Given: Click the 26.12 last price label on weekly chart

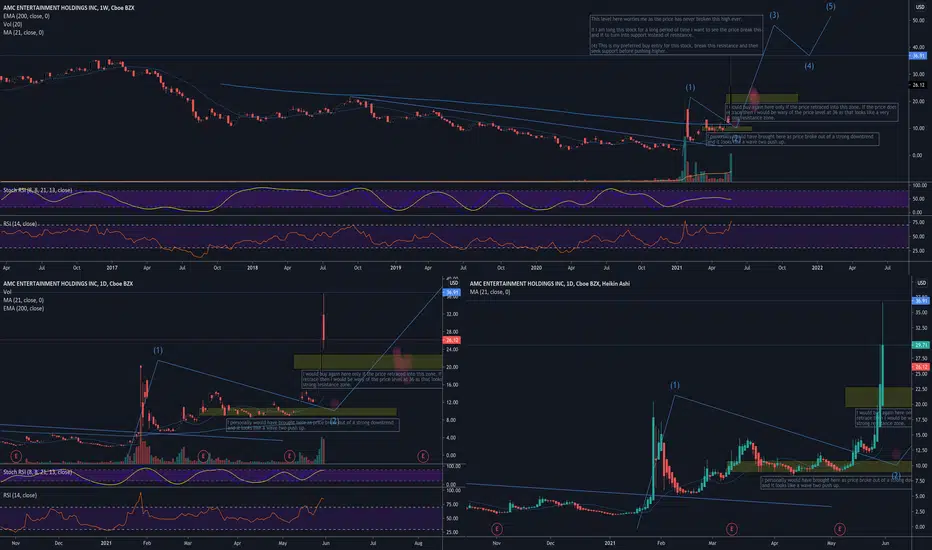Looking at the screenshot, I should point(918,85).
